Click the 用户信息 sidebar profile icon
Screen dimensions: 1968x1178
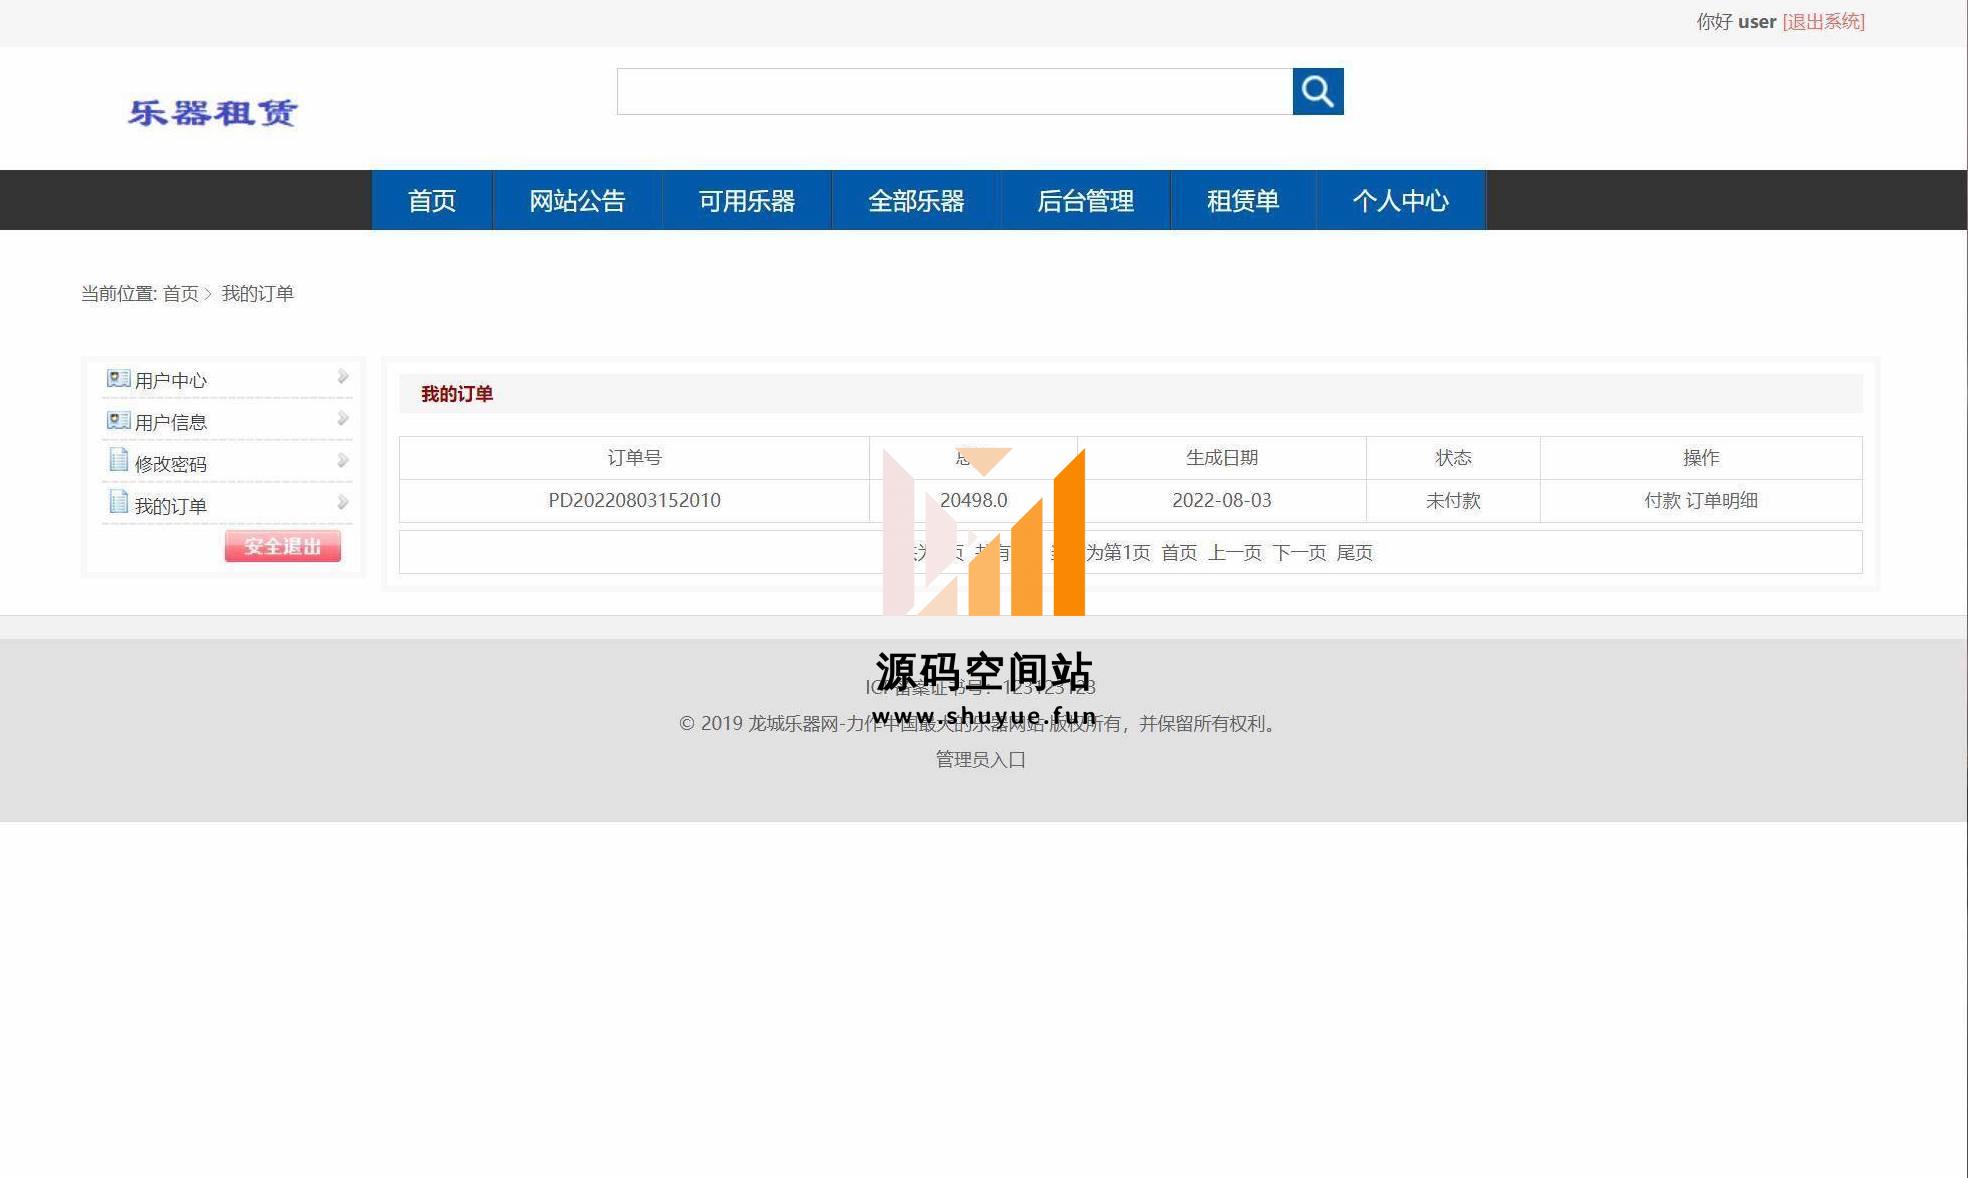tap(118, 420)
